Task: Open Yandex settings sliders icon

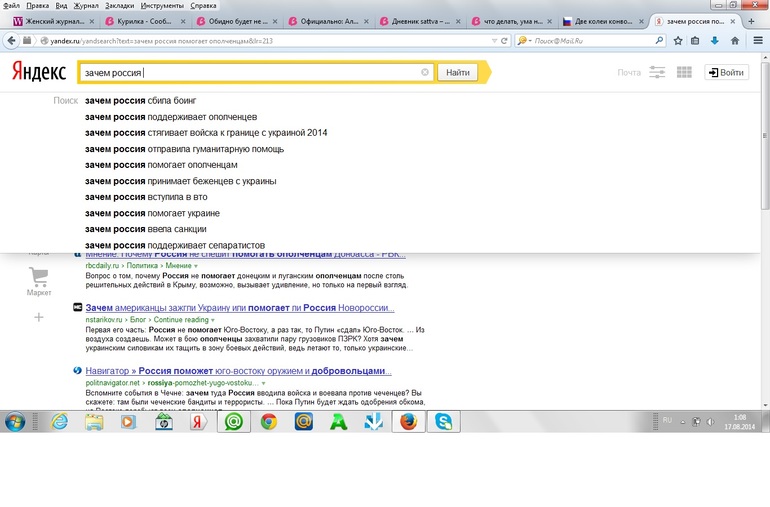Action: pyautogui.click(x=657, y=72)
